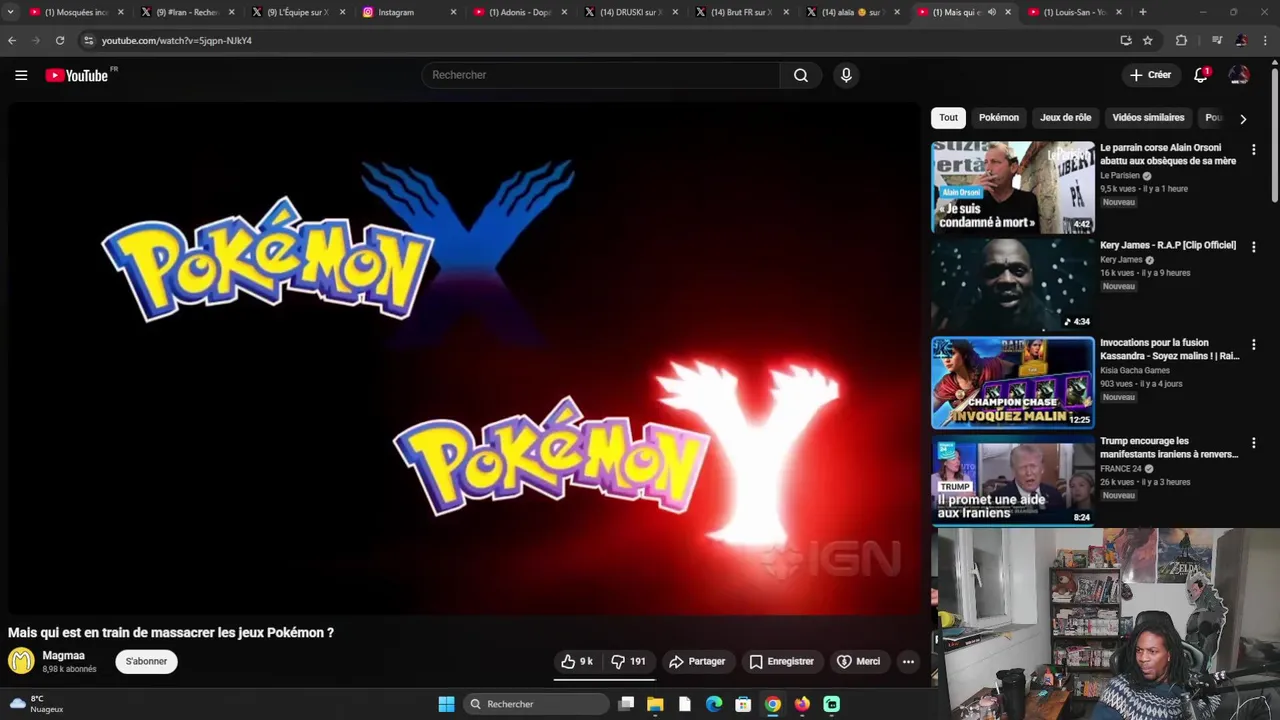
Task: Open Microsoft Edge from the taskbar
Action: (714, 704)
